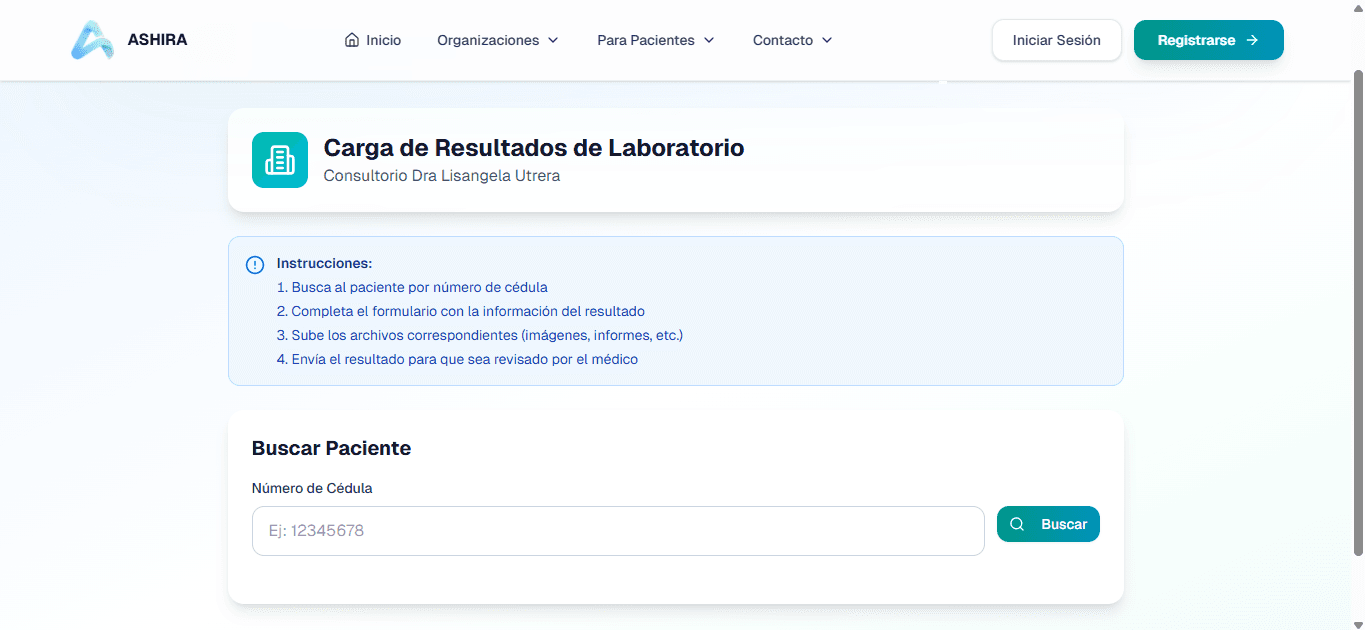1365x630 pixels.
Task: Click the info circle icon in the instructions box
Action: 255,264
